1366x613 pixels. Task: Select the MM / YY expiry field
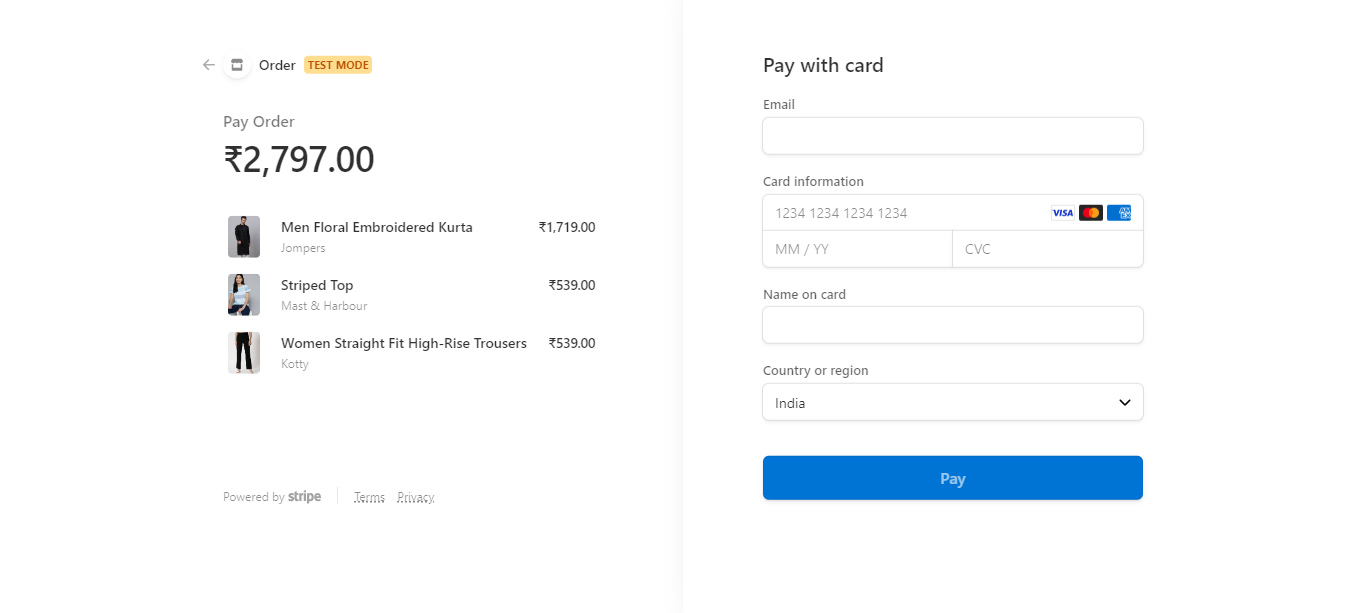[x=857, y=249]
